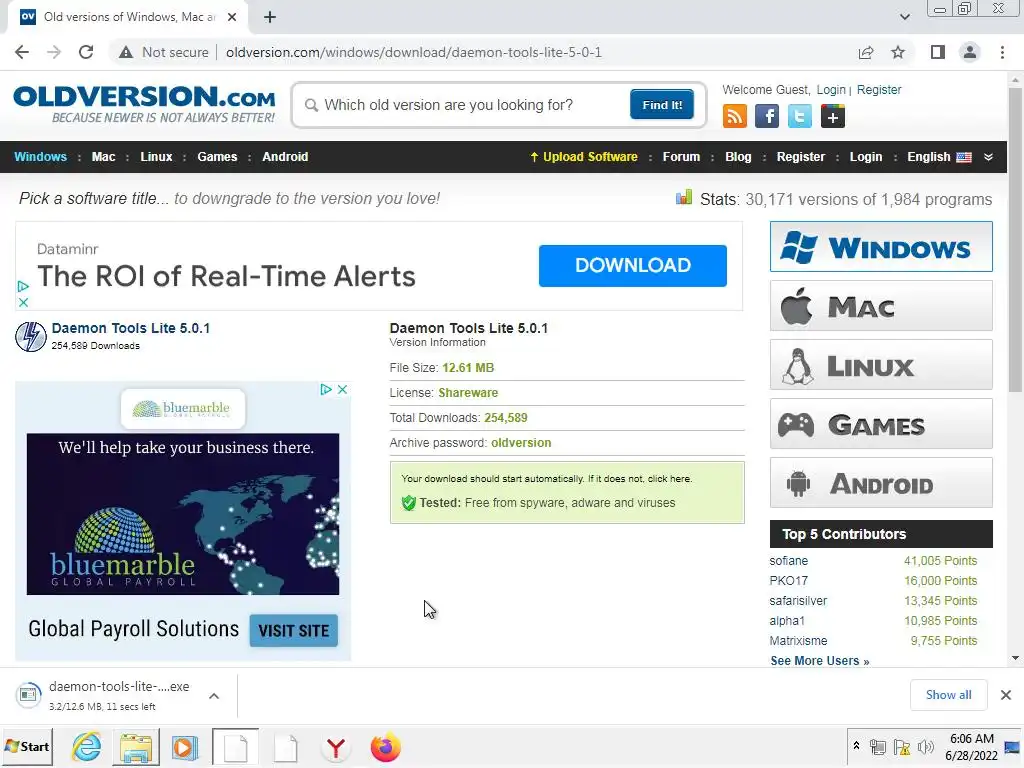Close the downloads bar

click(x=1006, y=695)
